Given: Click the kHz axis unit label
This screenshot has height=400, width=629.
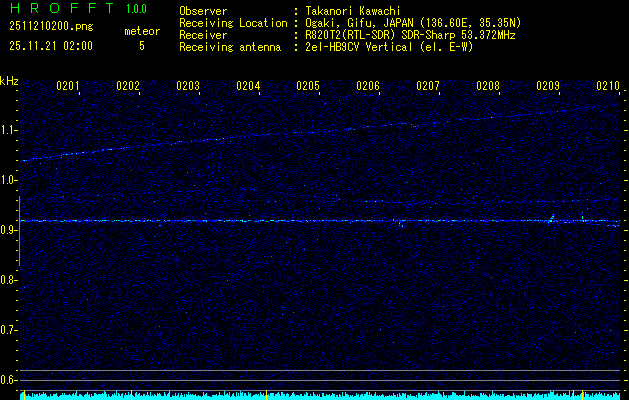Looking at the screenshot, I should tap(9, 81).
